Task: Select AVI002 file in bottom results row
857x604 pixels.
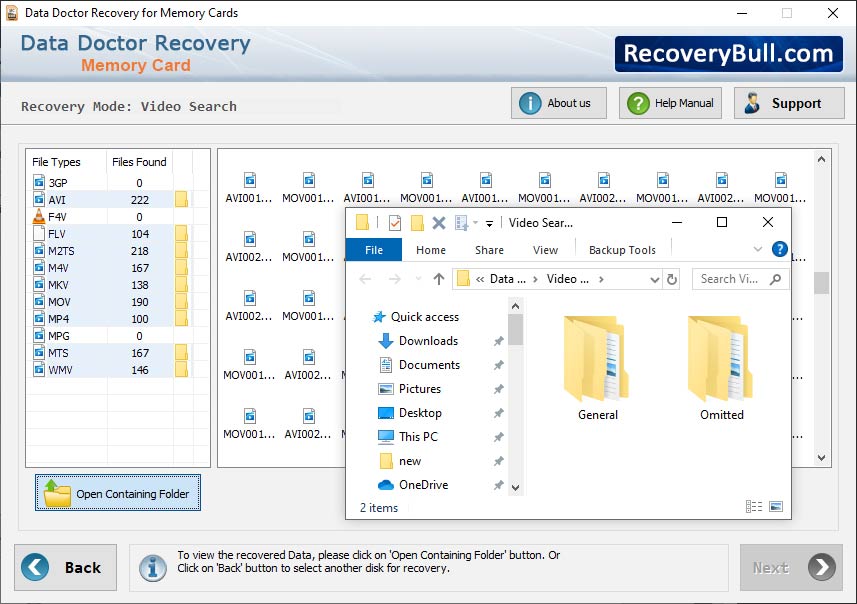Action: click(x=308, y=424)
